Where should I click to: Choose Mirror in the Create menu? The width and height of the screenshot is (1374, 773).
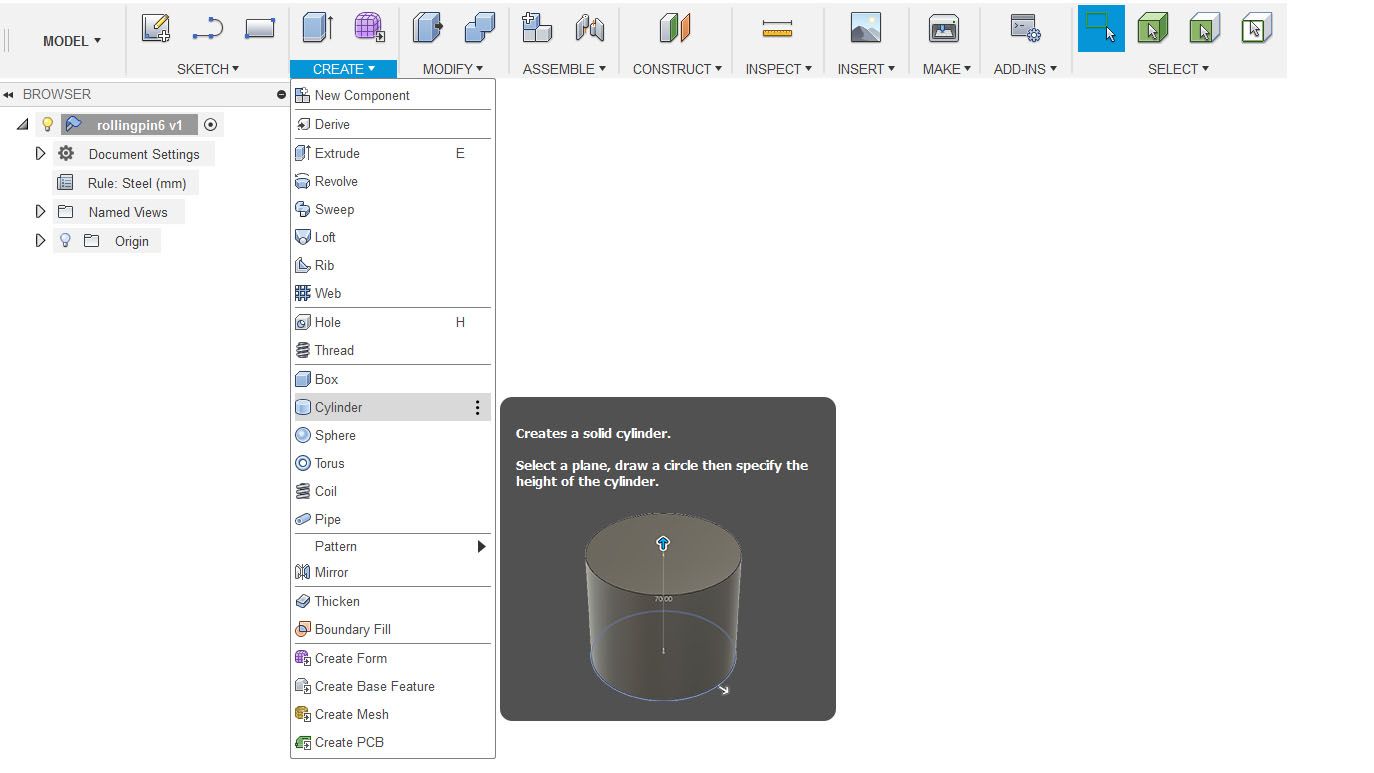click(392, 572)
